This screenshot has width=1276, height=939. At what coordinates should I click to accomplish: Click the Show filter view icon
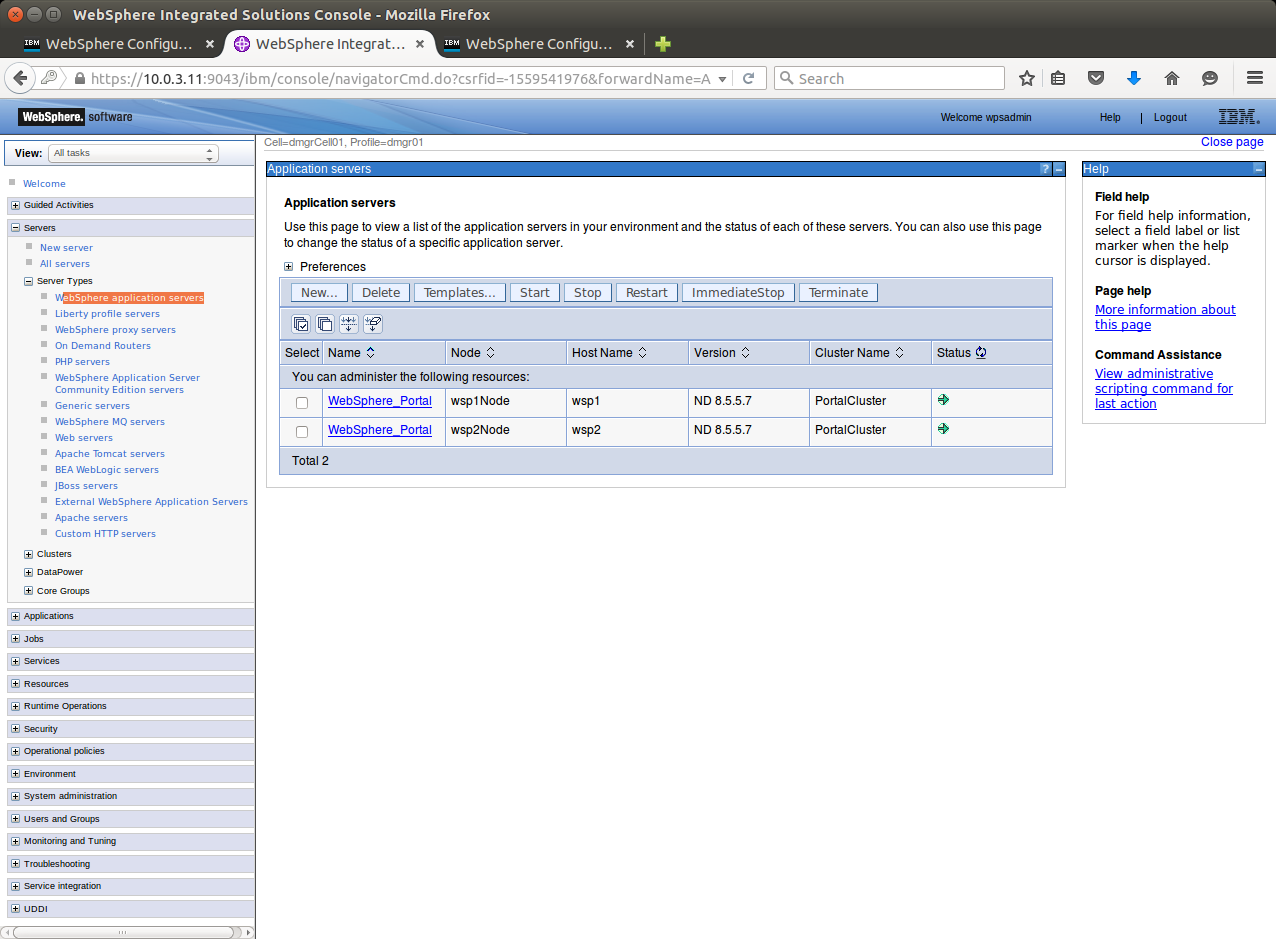pos(349,323)
